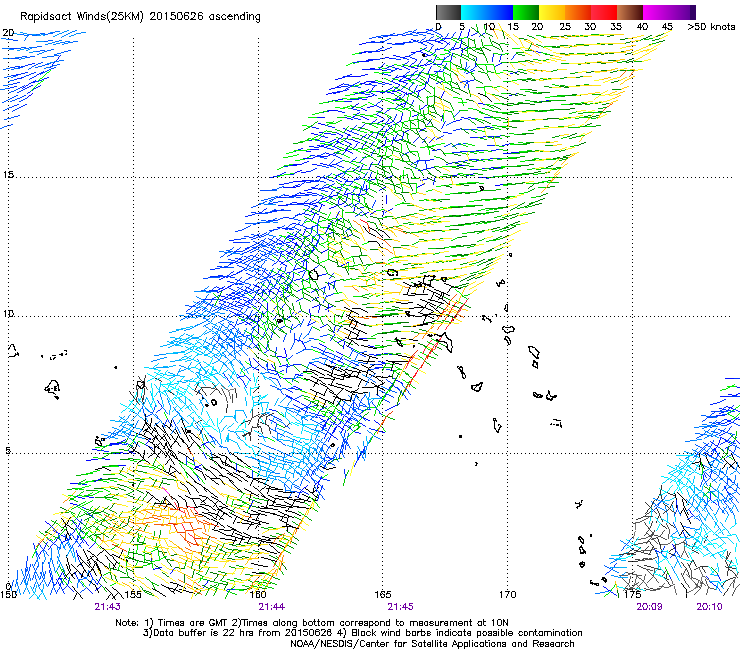Click the latitude "10" label on left axis

(8, 313)
